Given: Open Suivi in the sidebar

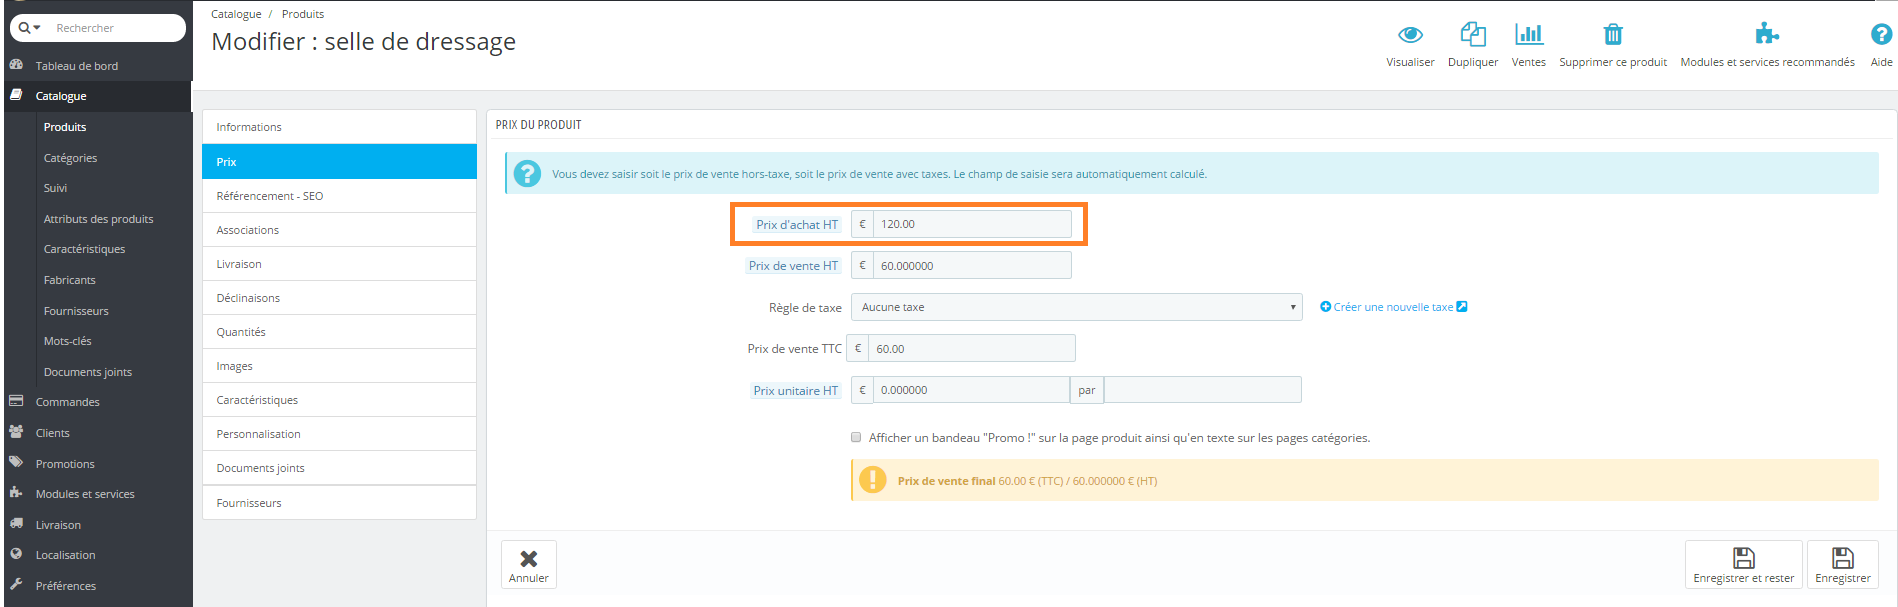Looking at the screenshot, I should coord(55,188).
